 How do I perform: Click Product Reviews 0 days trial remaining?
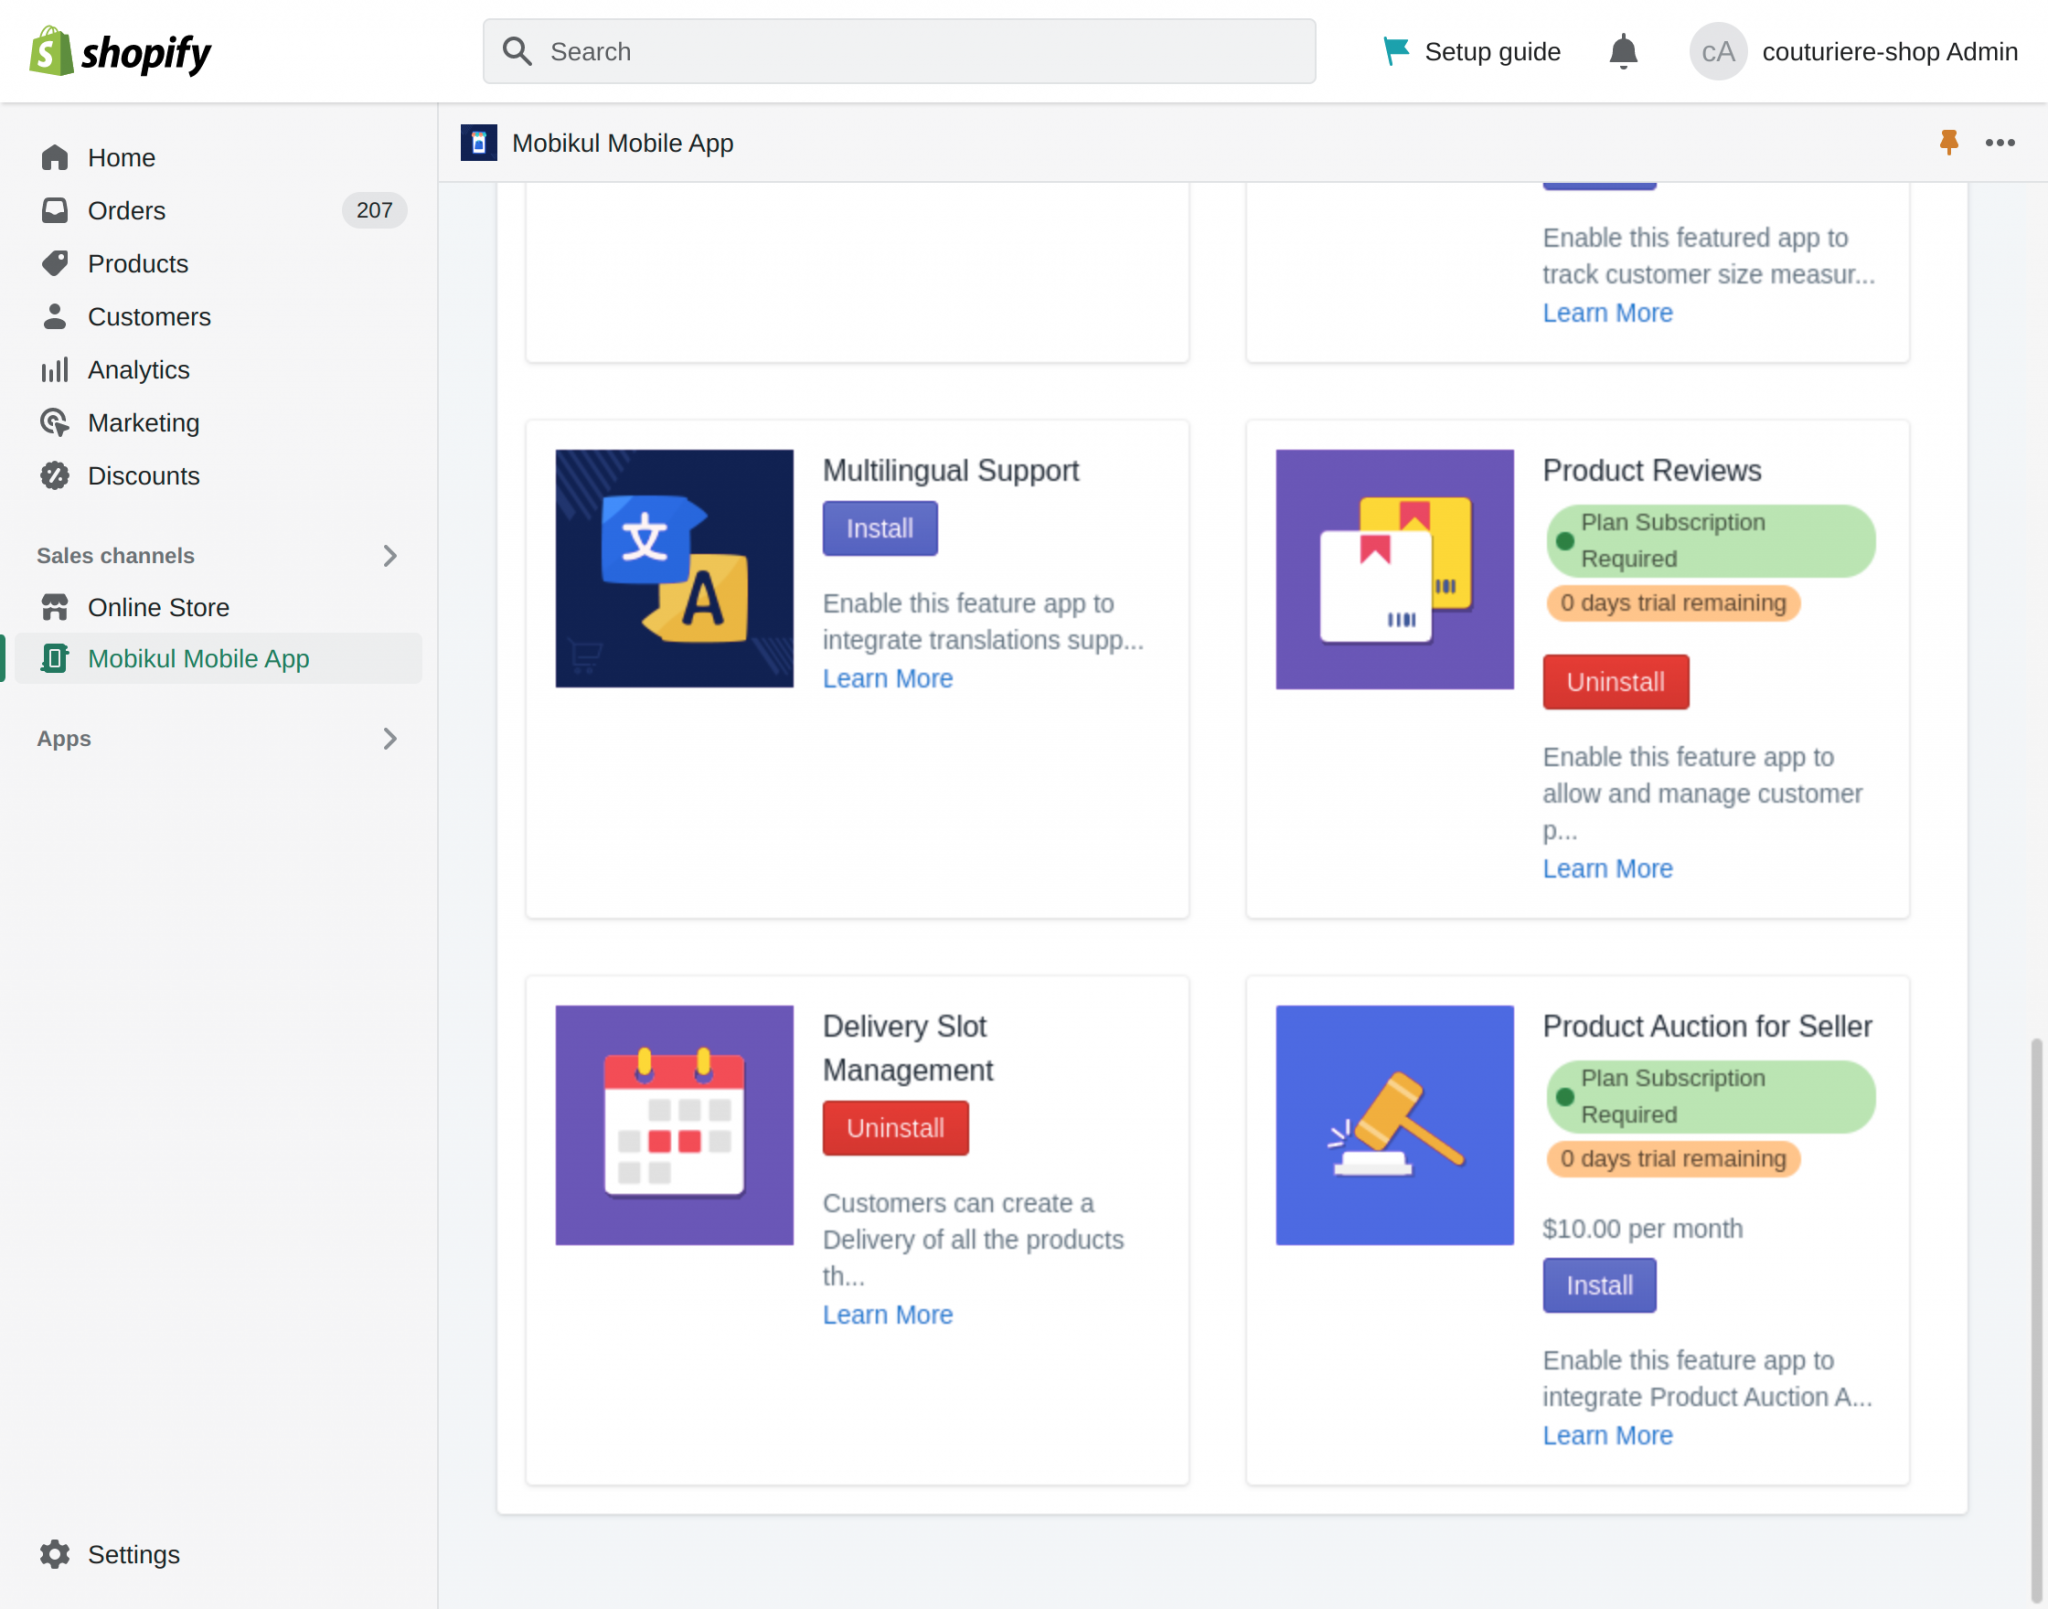click(x=1673, y=603)
